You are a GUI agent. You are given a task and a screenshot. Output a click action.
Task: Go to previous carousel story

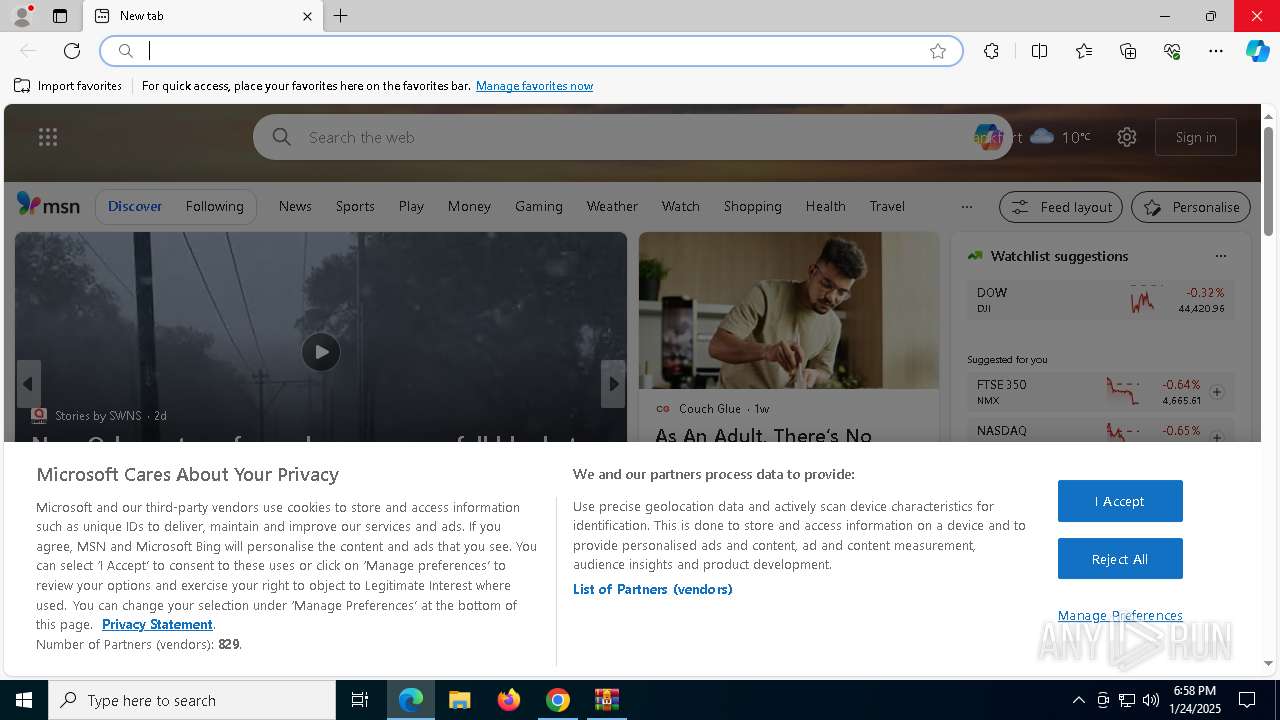tap(28, 384)
